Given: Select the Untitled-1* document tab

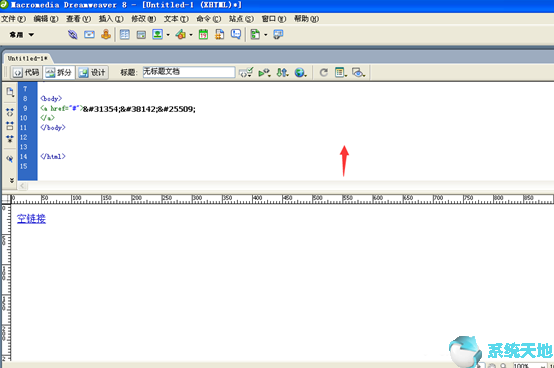Looking at the screenshot, I should coord(28,58).
